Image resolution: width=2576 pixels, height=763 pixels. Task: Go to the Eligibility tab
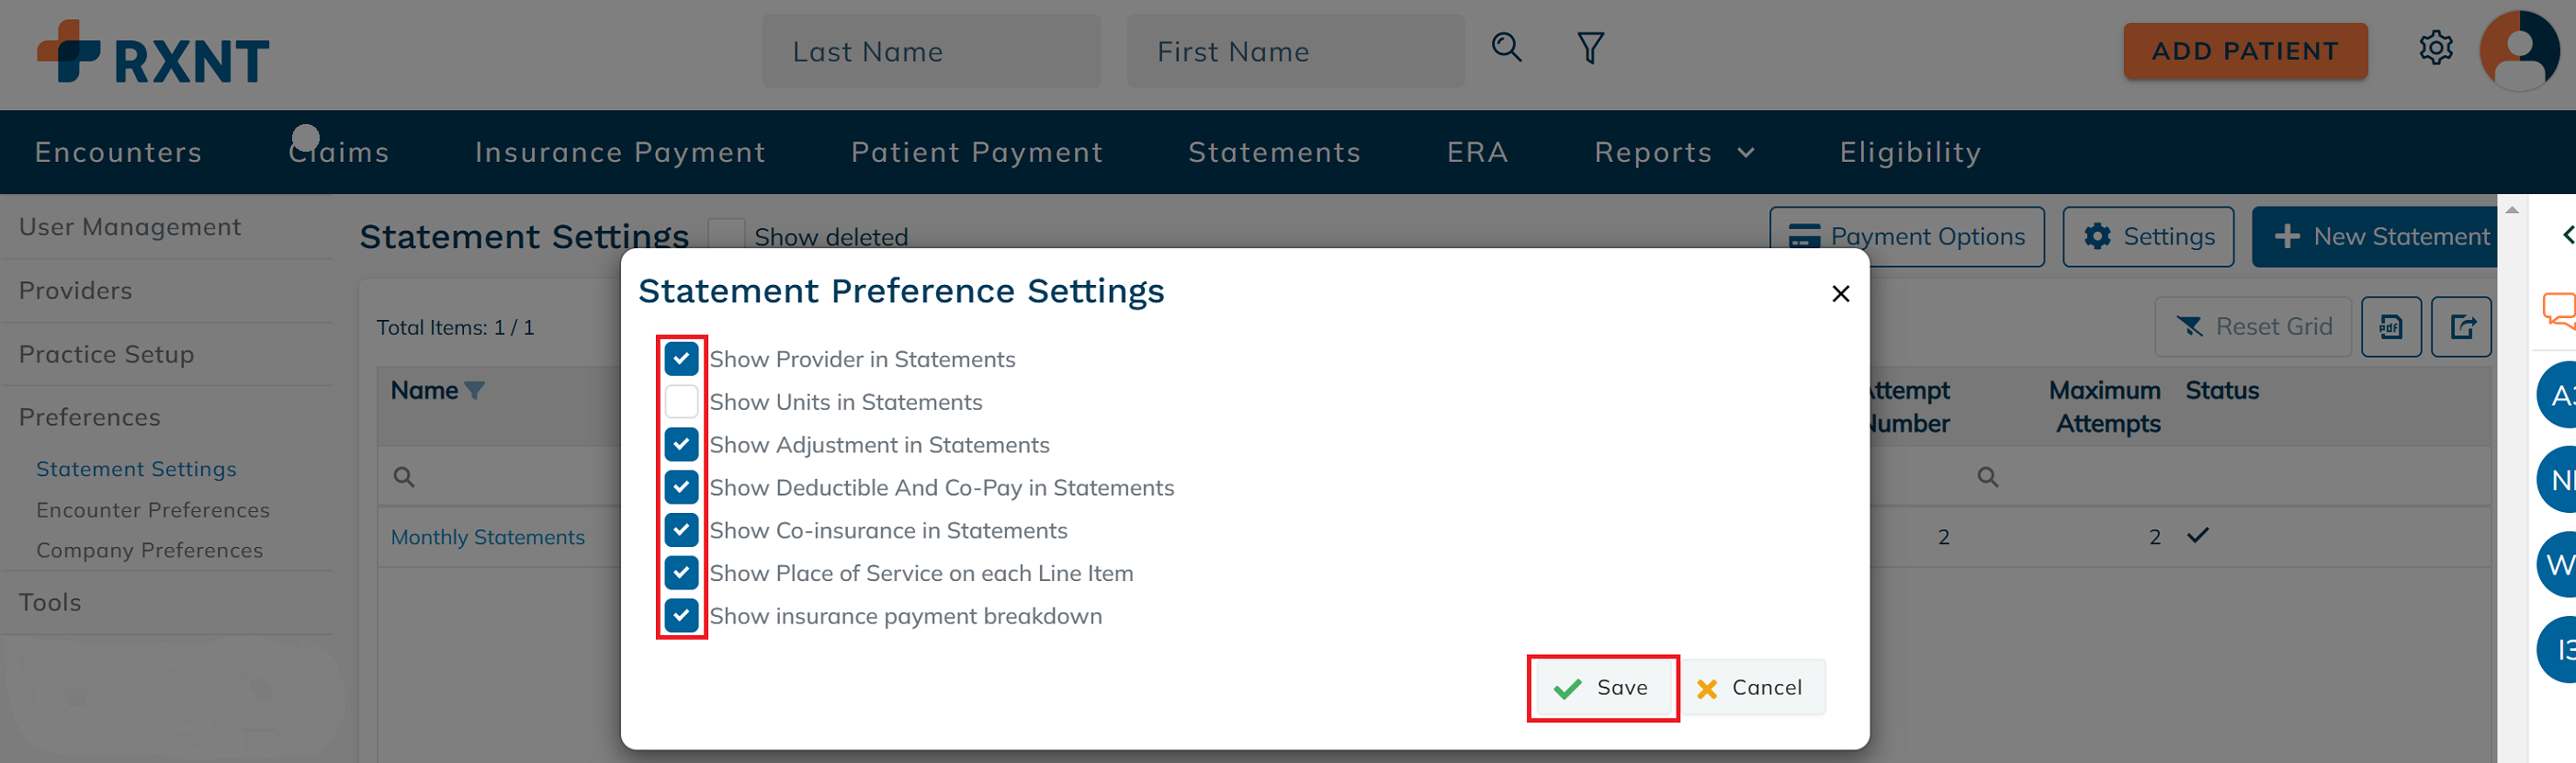[x=1910, y=152]
